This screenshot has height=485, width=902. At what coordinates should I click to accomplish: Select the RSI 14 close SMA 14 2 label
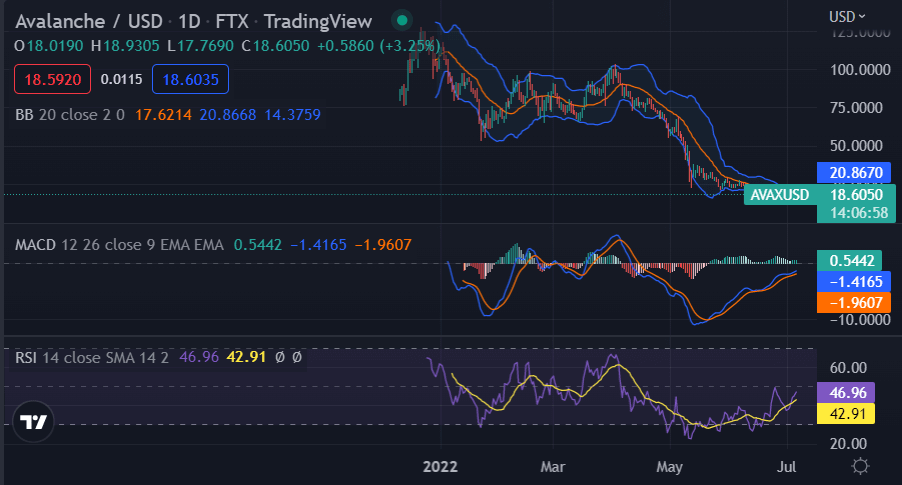(x=91, y=357)
